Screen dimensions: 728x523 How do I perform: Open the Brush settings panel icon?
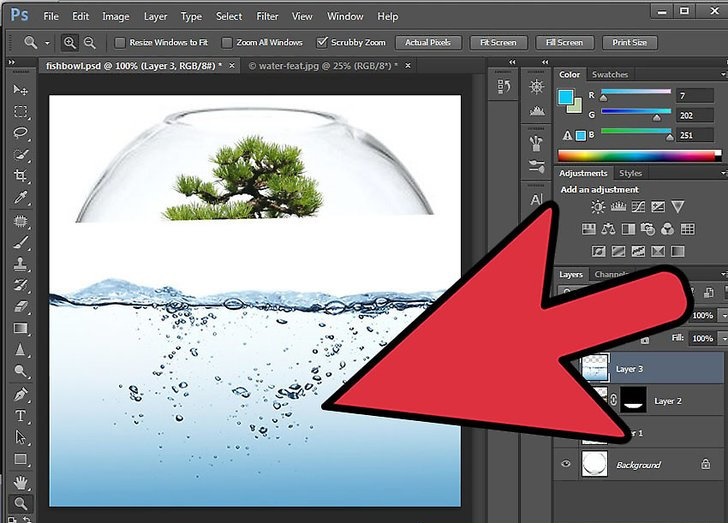(x=536, y=166)
